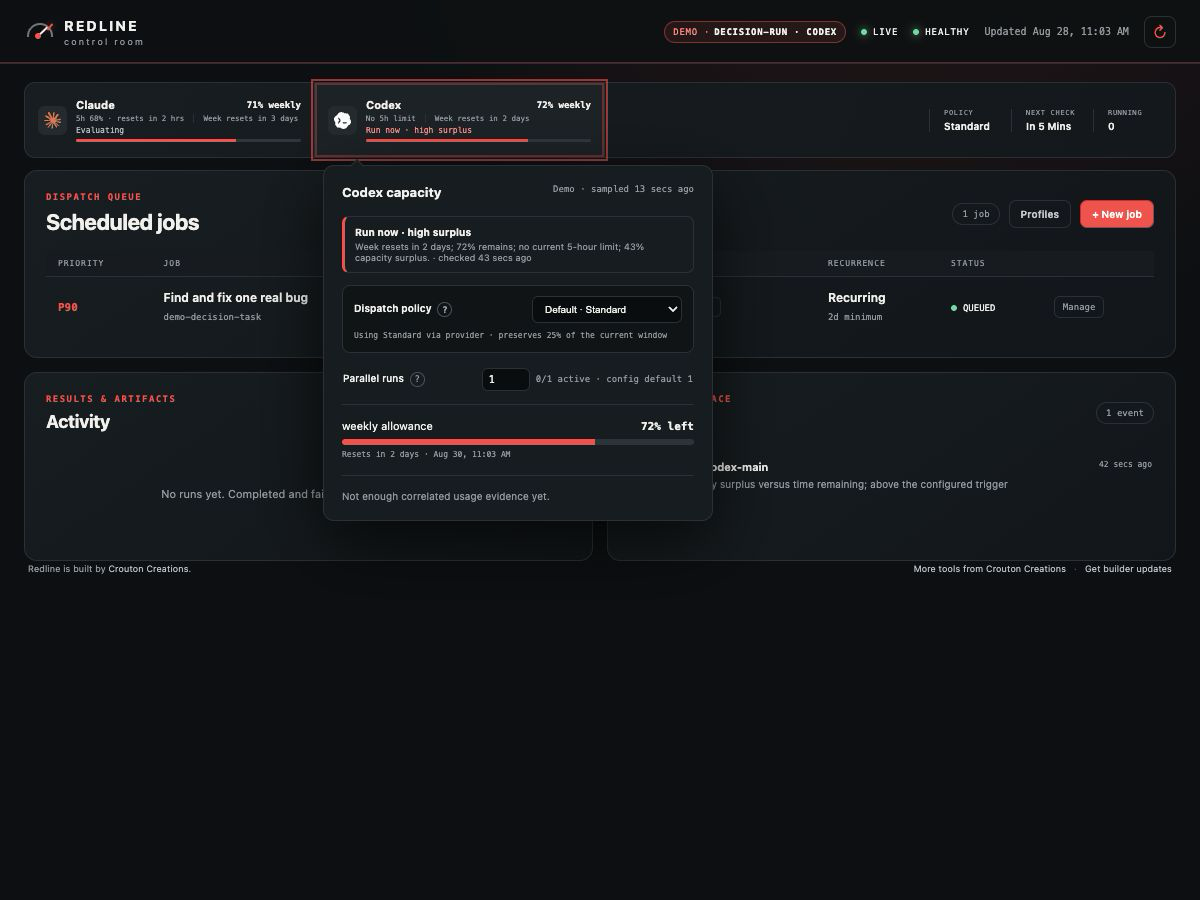Open the Default · Standard policy dropdown
This screenshot has height=900, width=1200.
607,309
